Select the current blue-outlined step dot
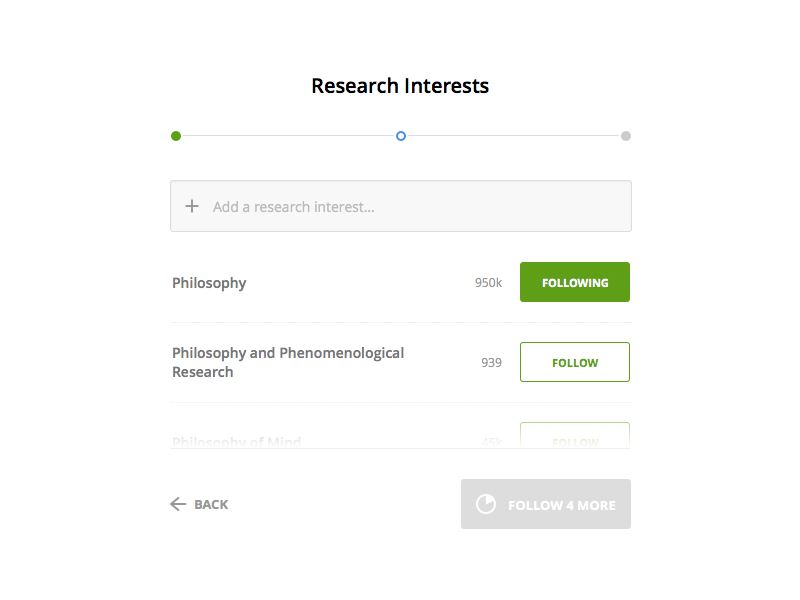 tap(401, 136)
